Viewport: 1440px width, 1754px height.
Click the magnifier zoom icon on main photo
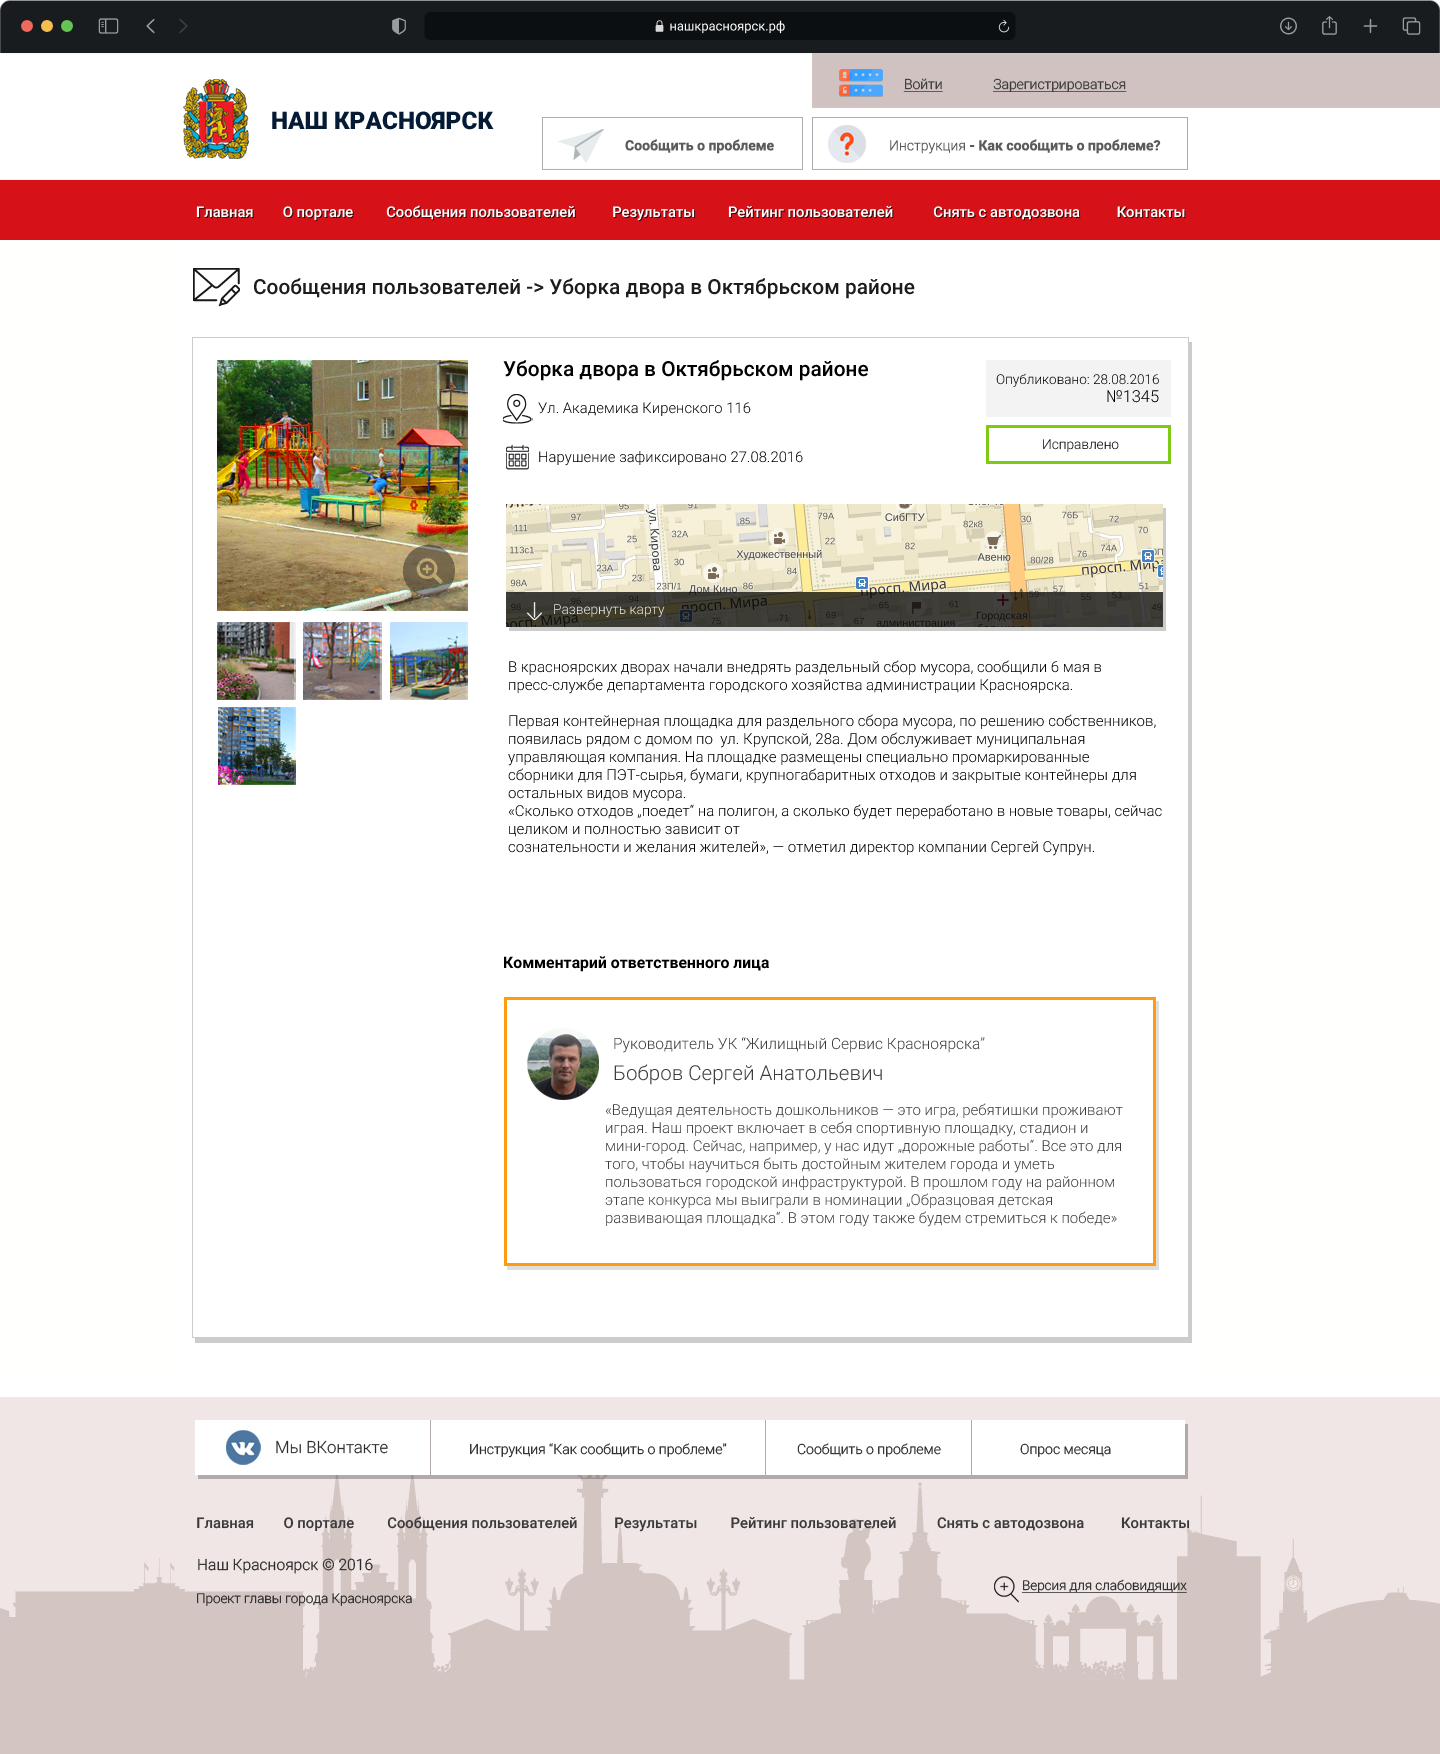point(429,570)
